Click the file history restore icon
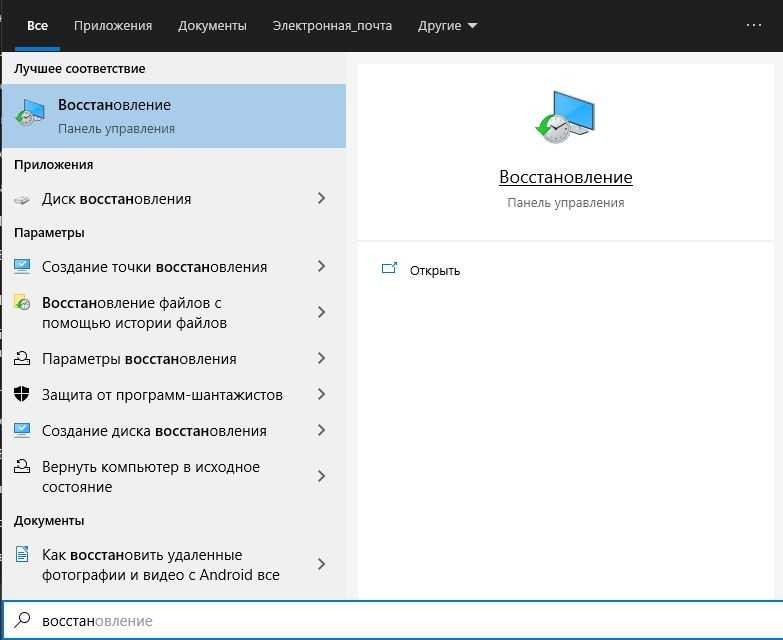 coord(22,303)
